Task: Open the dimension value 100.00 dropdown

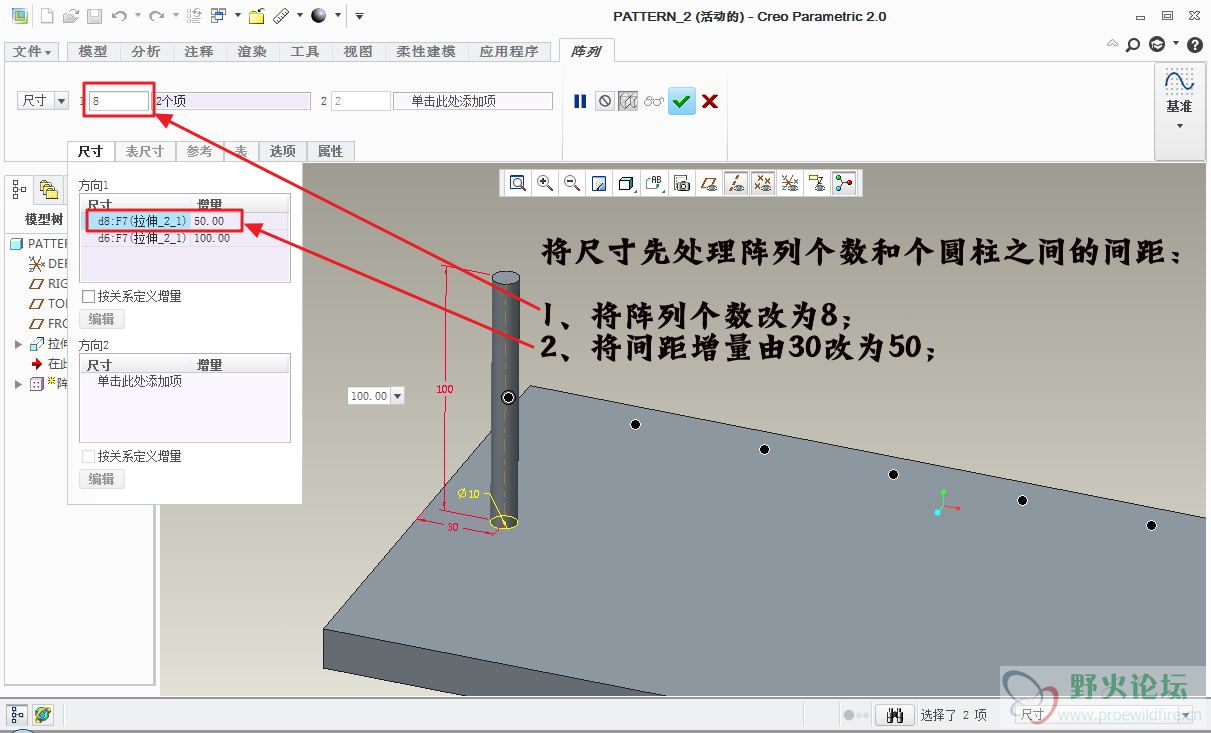Action: [x=398, y=396]
